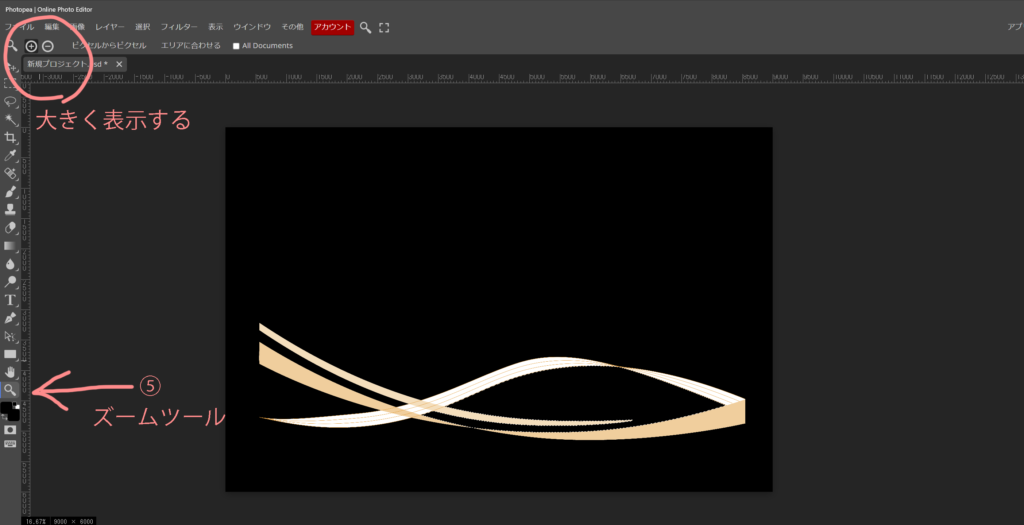Select the Brush tool
The width and height of the screenshot is (1024, 525).
click(x=11, y=191)
